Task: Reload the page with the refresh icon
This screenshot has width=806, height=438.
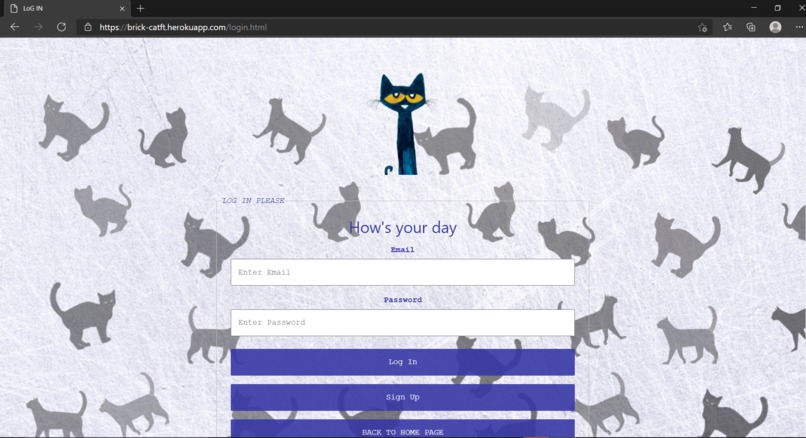Action: 61,27
